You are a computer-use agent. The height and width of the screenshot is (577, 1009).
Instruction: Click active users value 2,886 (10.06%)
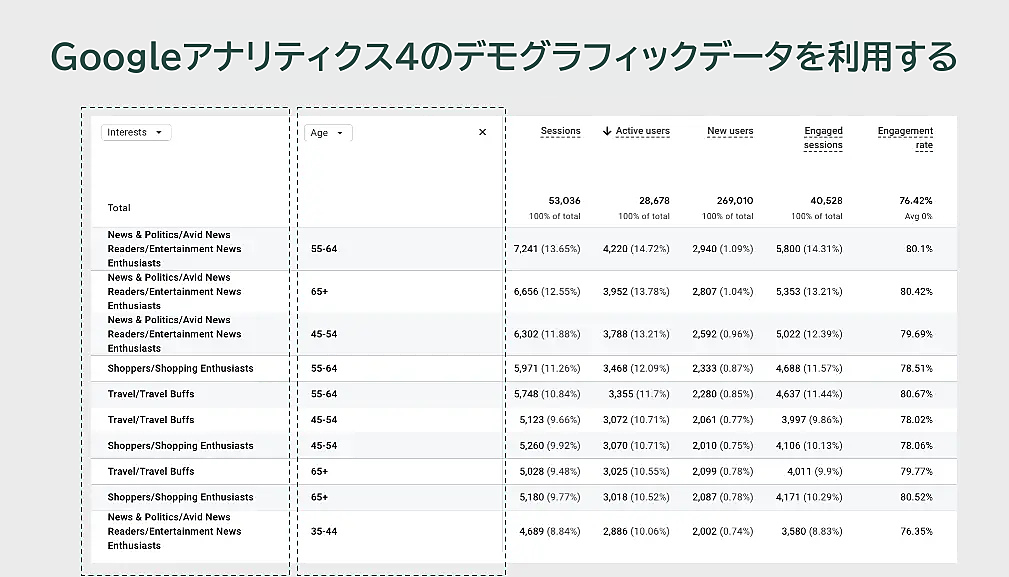coord(636,531)
